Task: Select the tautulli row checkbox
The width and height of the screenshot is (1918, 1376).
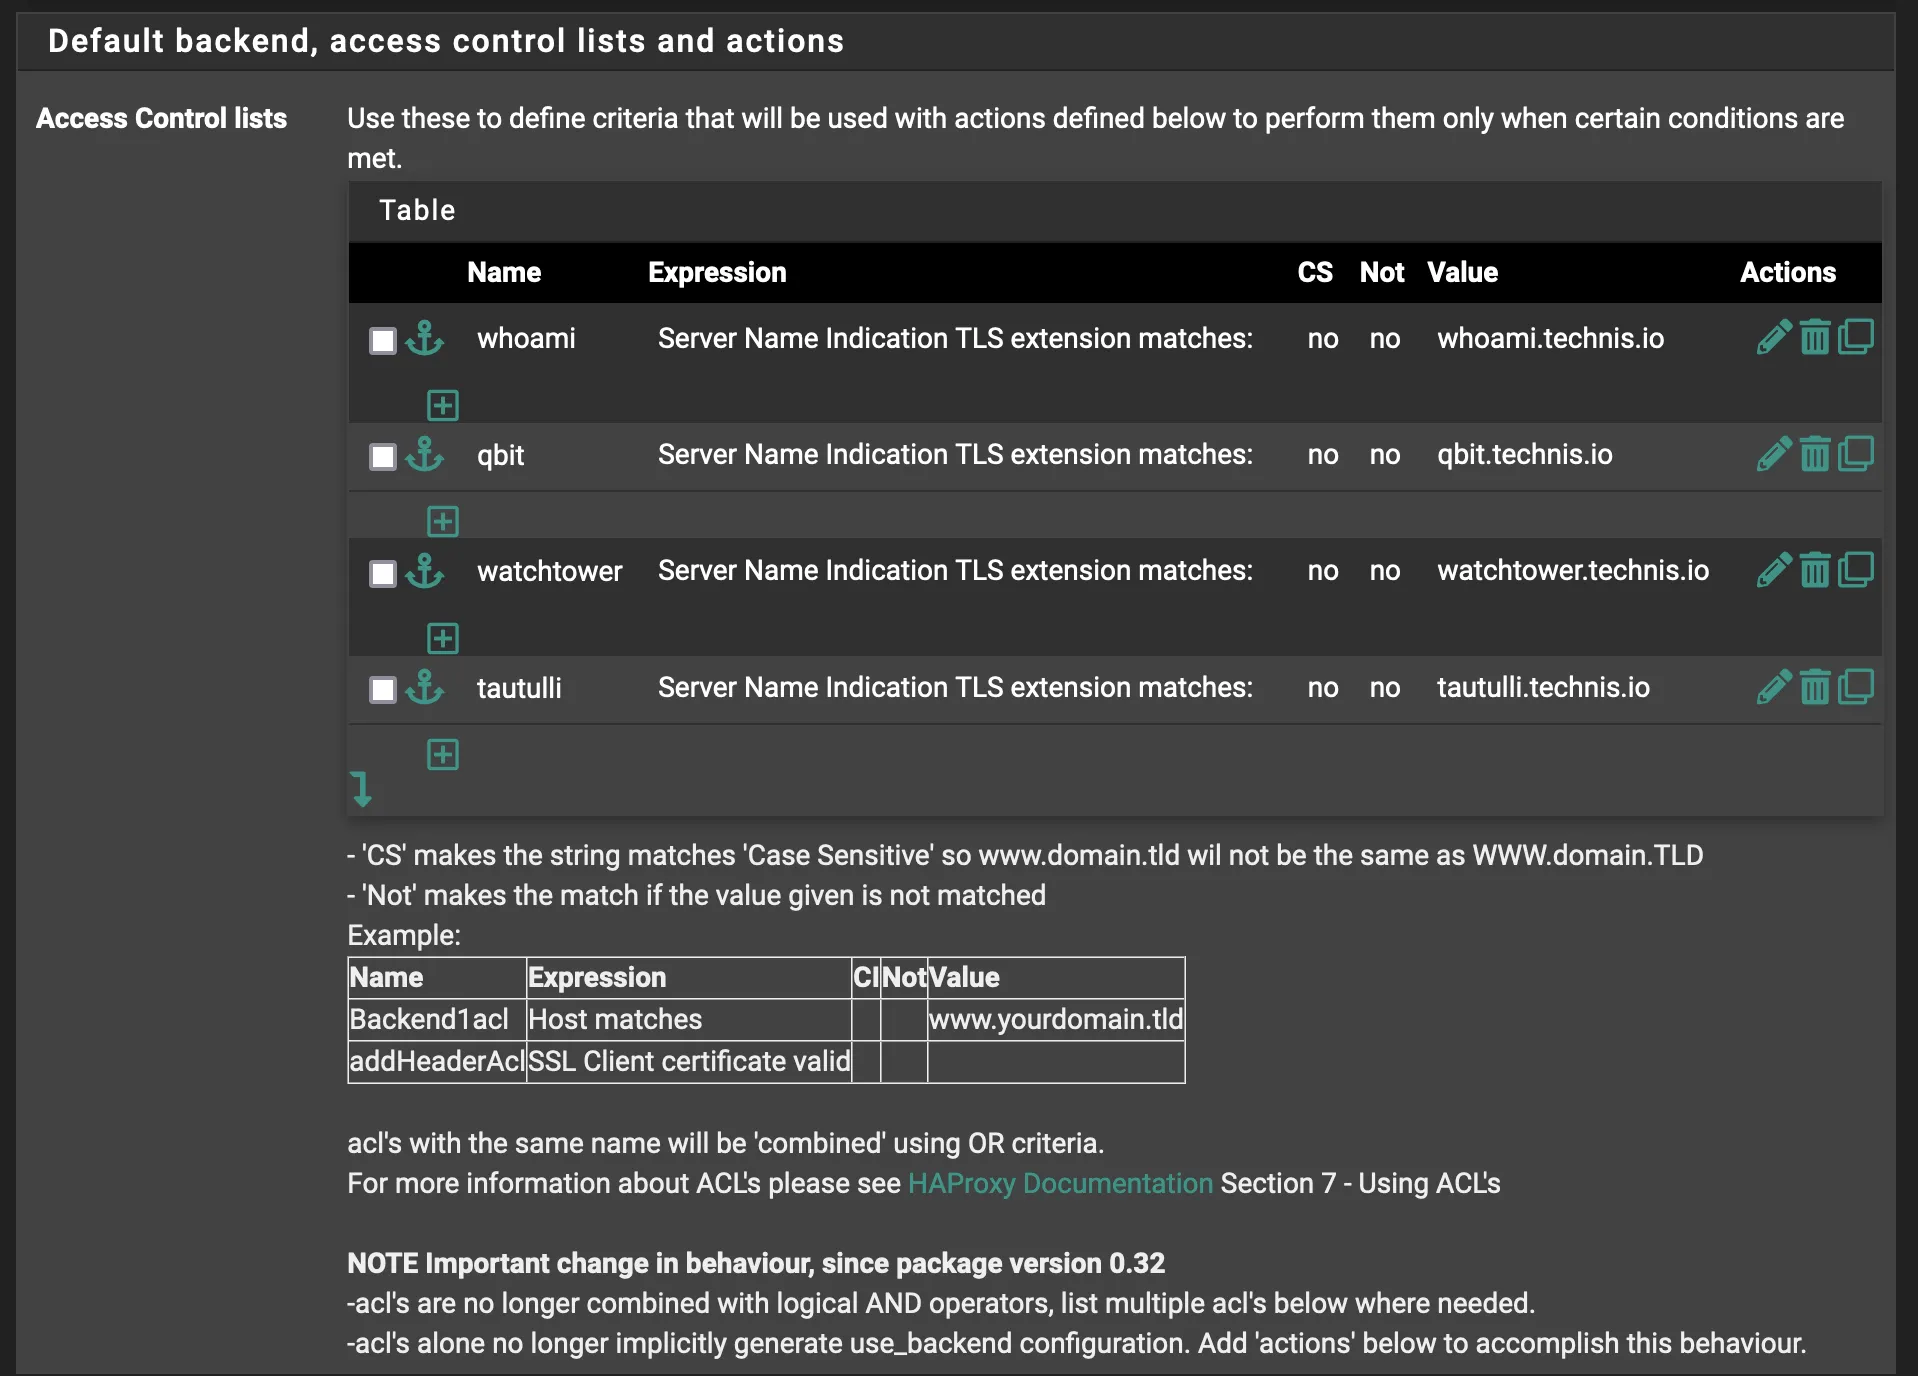Action: [x=382, y=689]
